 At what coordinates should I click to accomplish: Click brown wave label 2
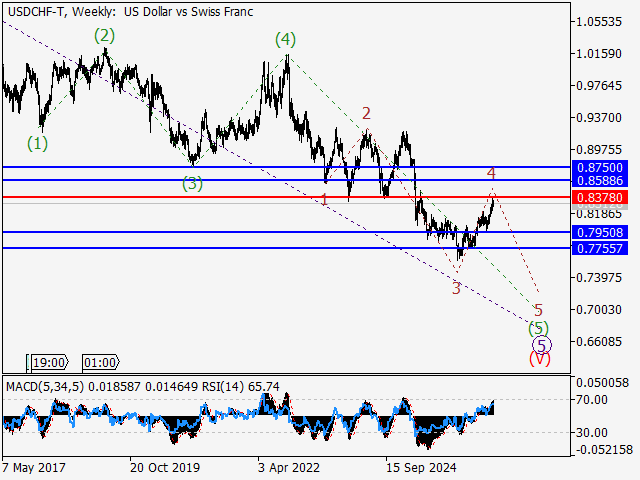[x=366, y=113]
